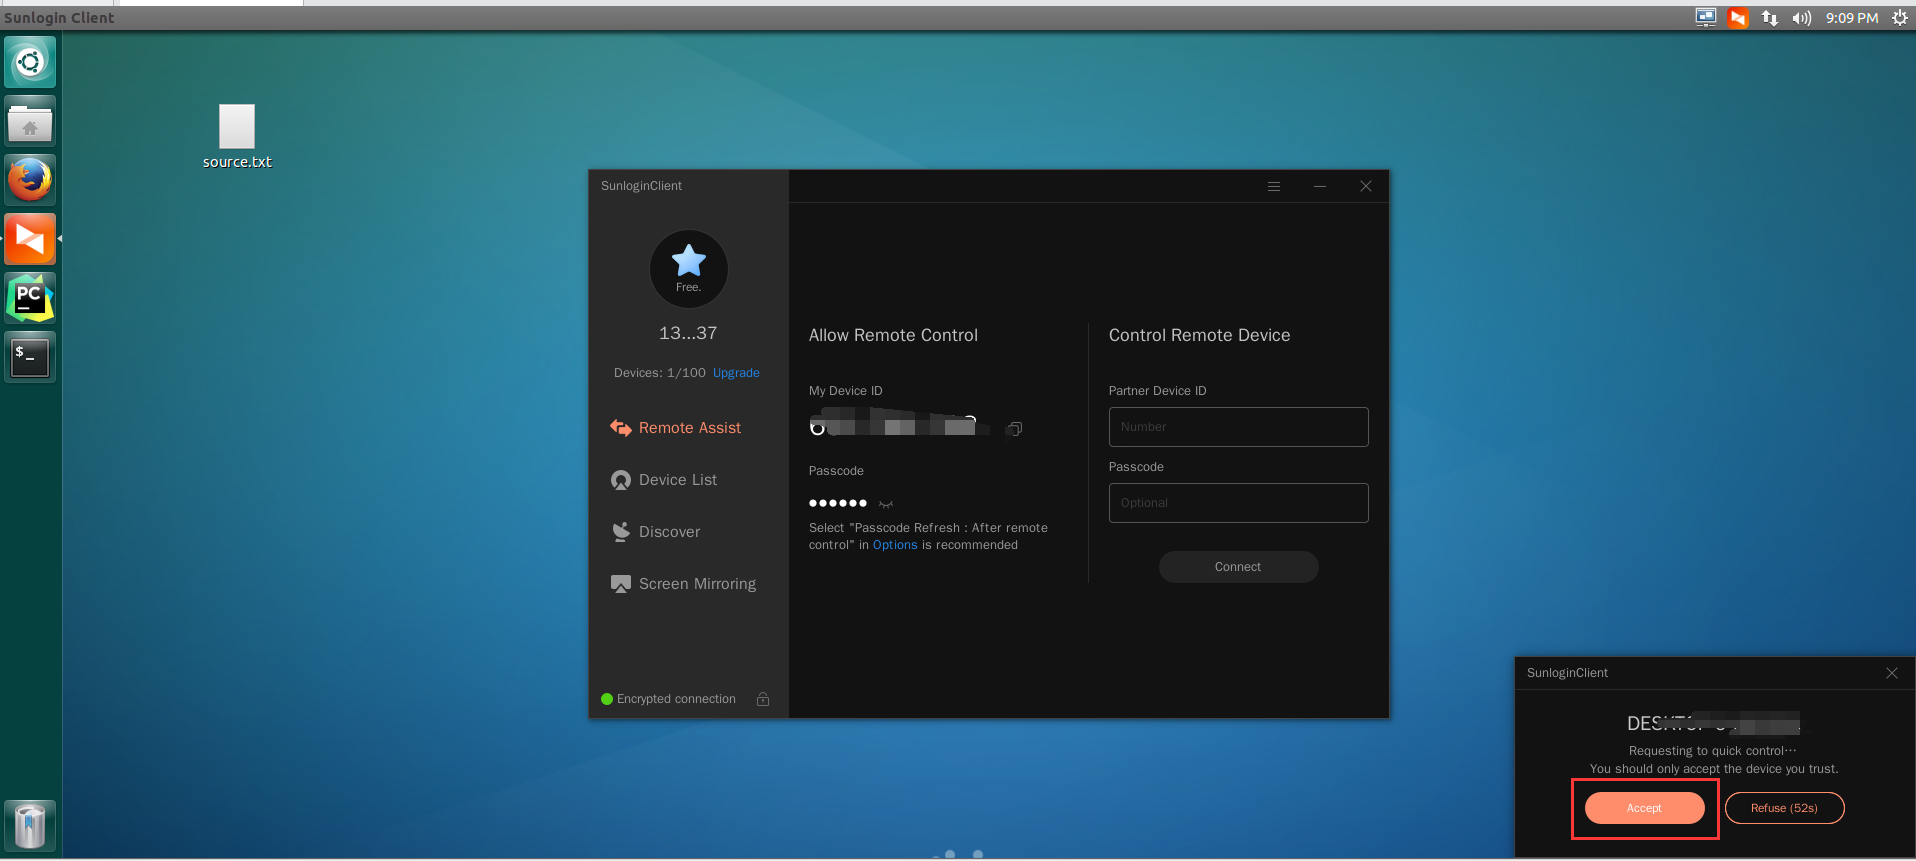Click the clock showing 9:09 PM
Screen dimensions: 1916x861
(x=1851, y=18)
